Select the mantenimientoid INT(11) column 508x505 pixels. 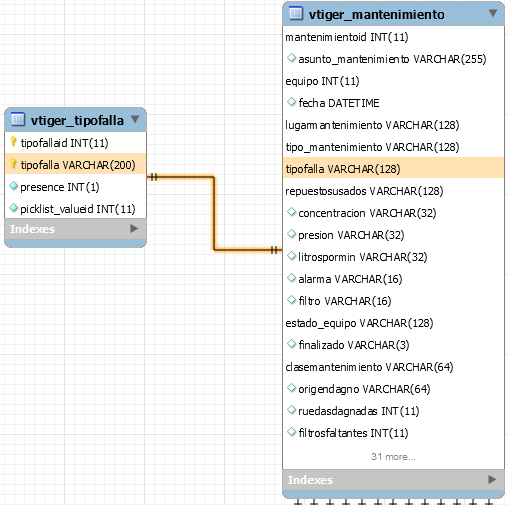tap(393, 37)
